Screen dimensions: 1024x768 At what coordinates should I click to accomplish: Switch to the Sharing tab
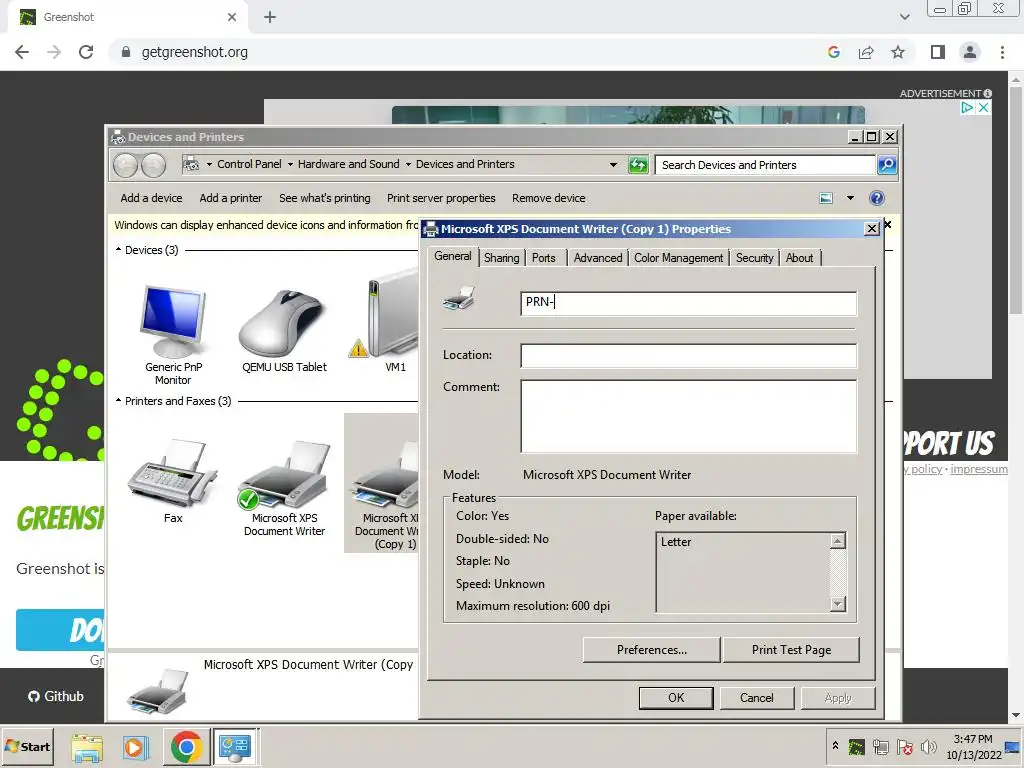point(502,258)
